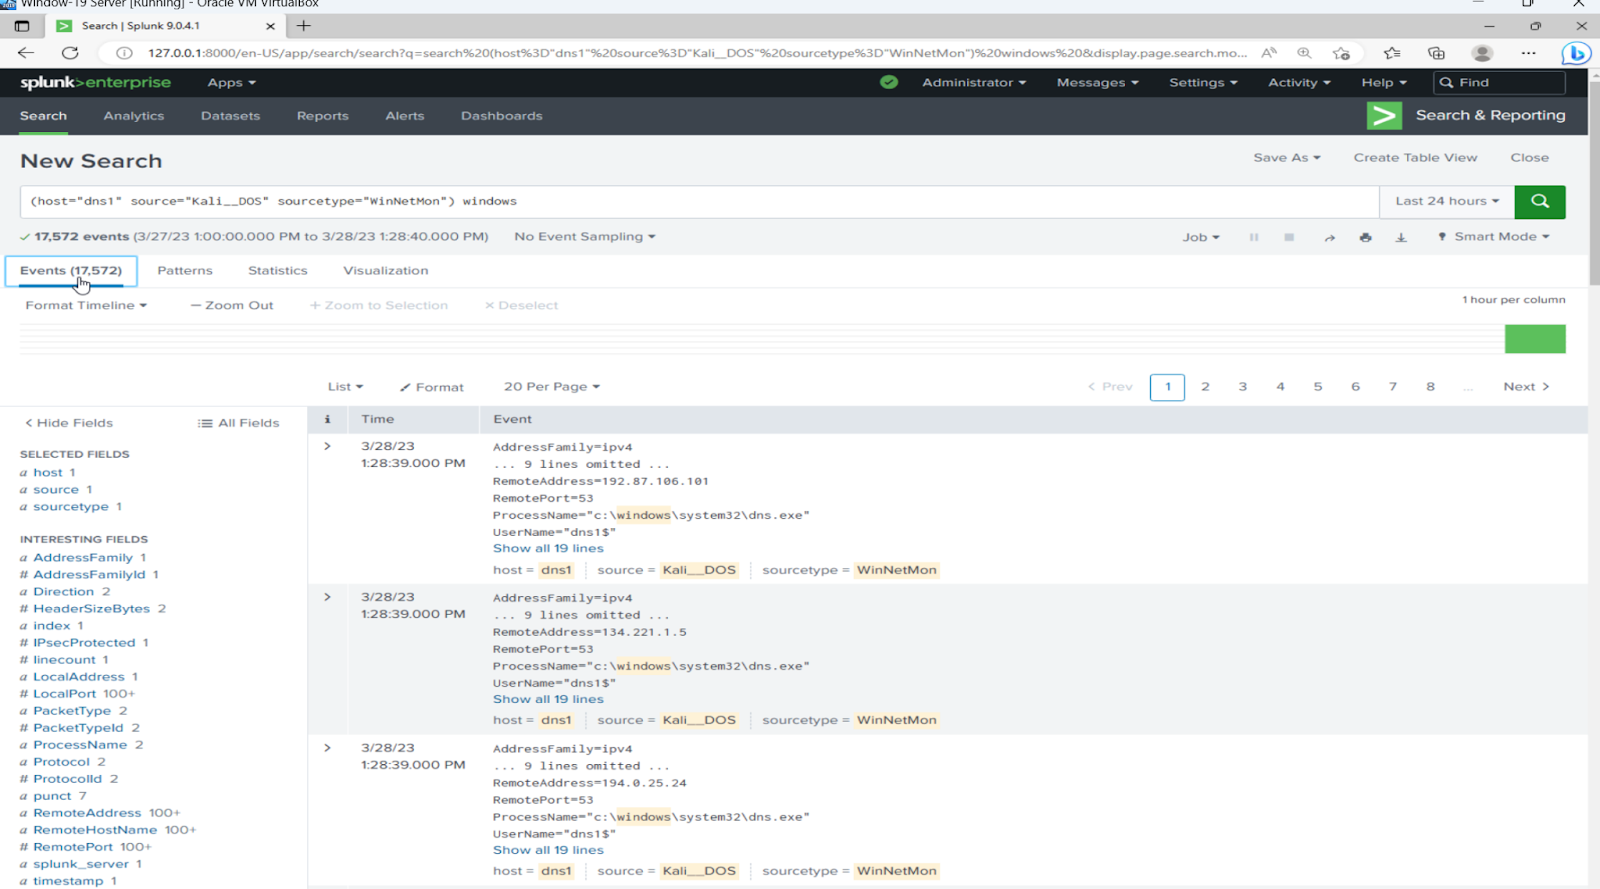Add page to favorites star icon
Viewport: 1600px width, 889px height.
(x=1341, y=53)
